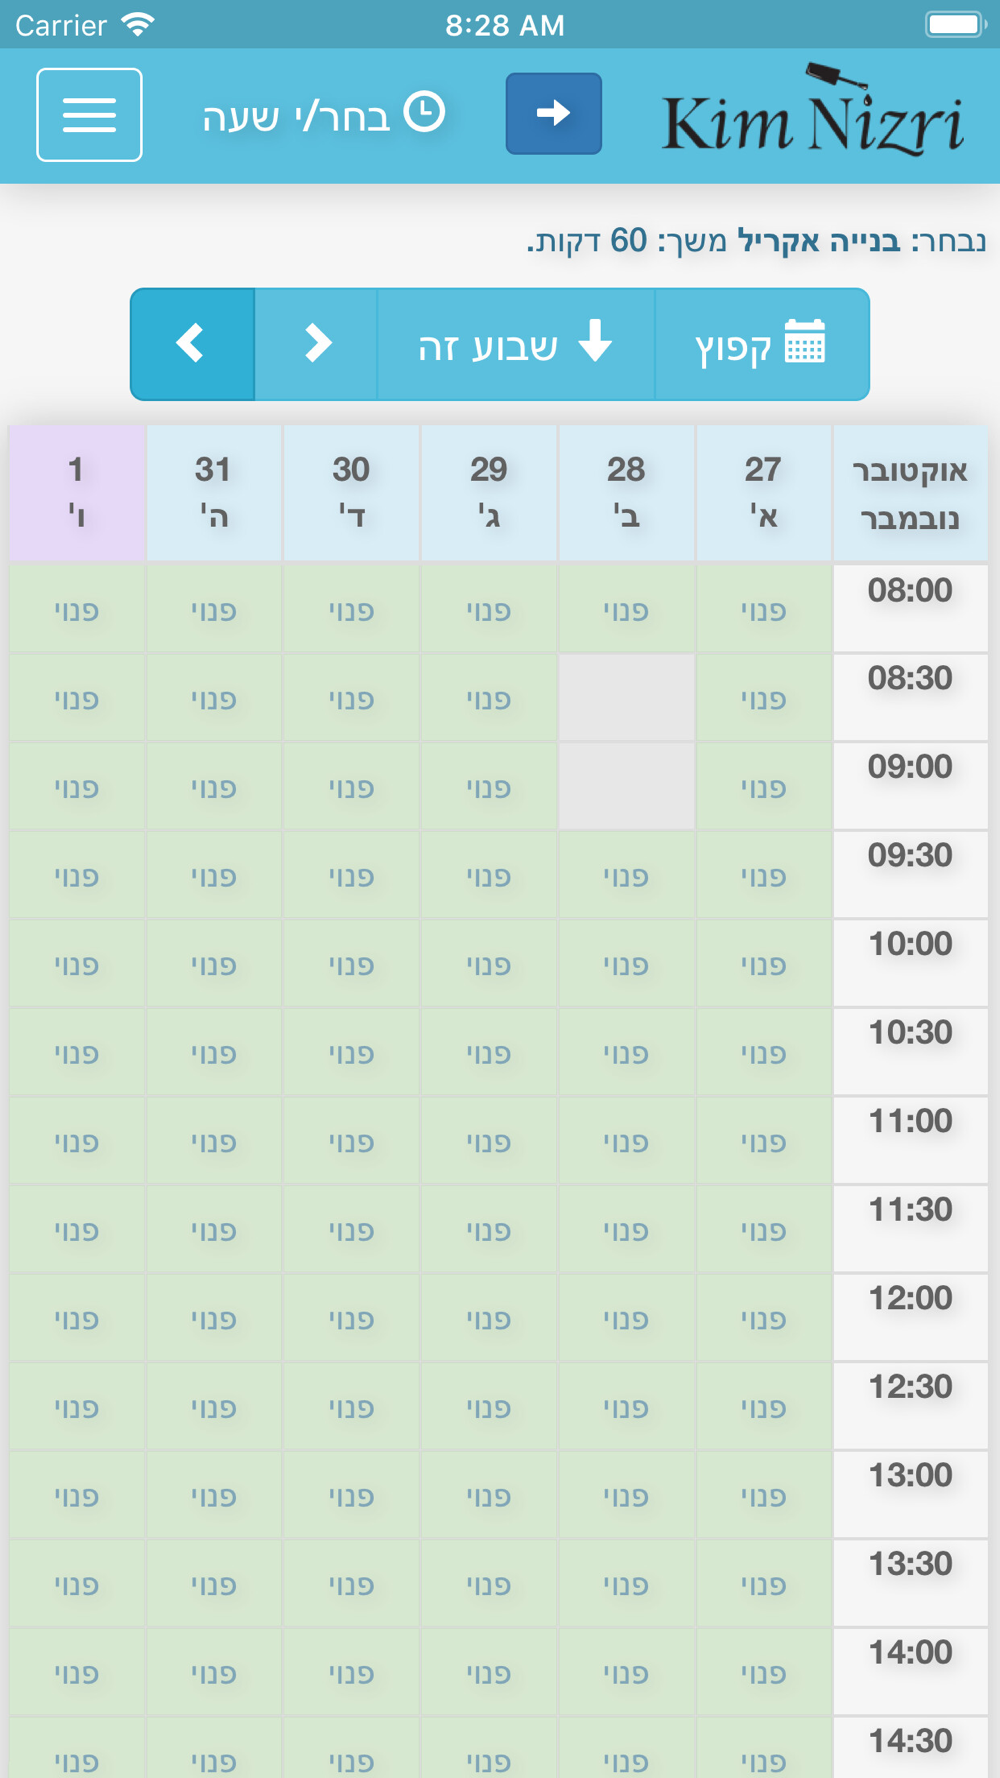The height and width of the screenshot is (1778, 1000).
Task: Open the hamburger menu
Action: click(89, 115)
